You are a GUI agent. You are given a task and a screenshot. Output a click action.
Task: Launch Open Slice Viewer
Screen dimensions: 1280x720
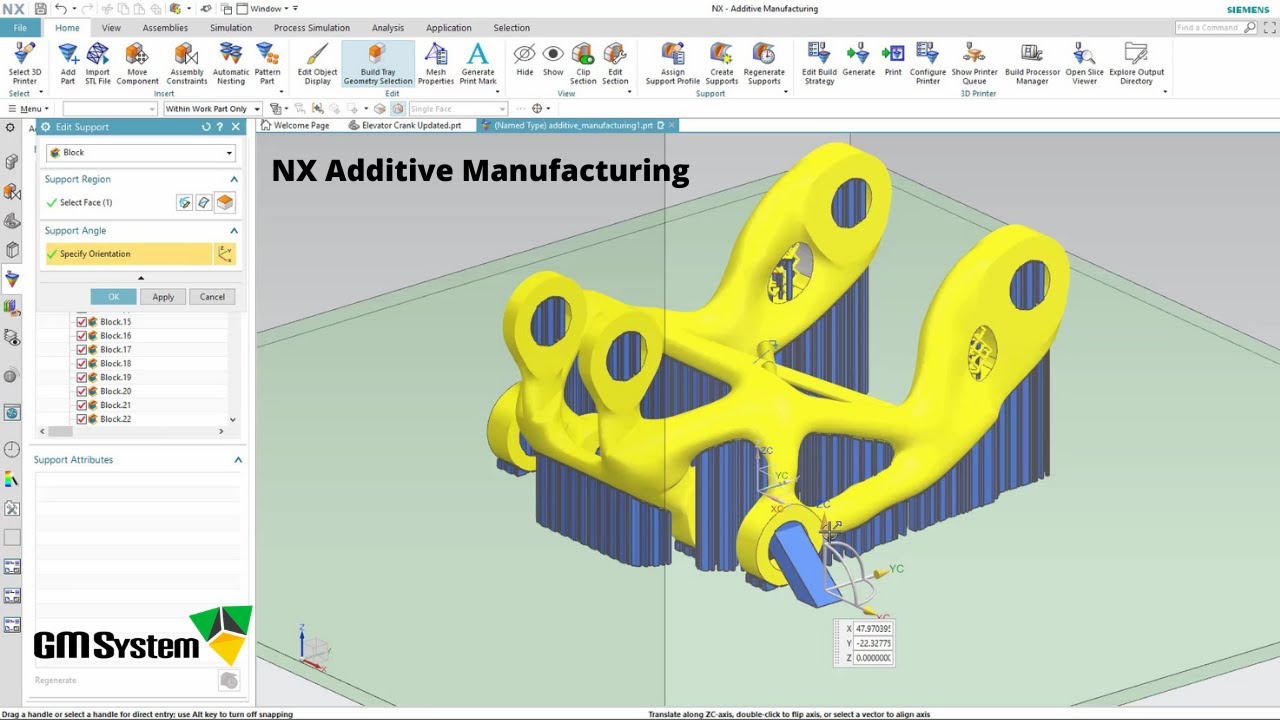click(x=1084, y=63)
